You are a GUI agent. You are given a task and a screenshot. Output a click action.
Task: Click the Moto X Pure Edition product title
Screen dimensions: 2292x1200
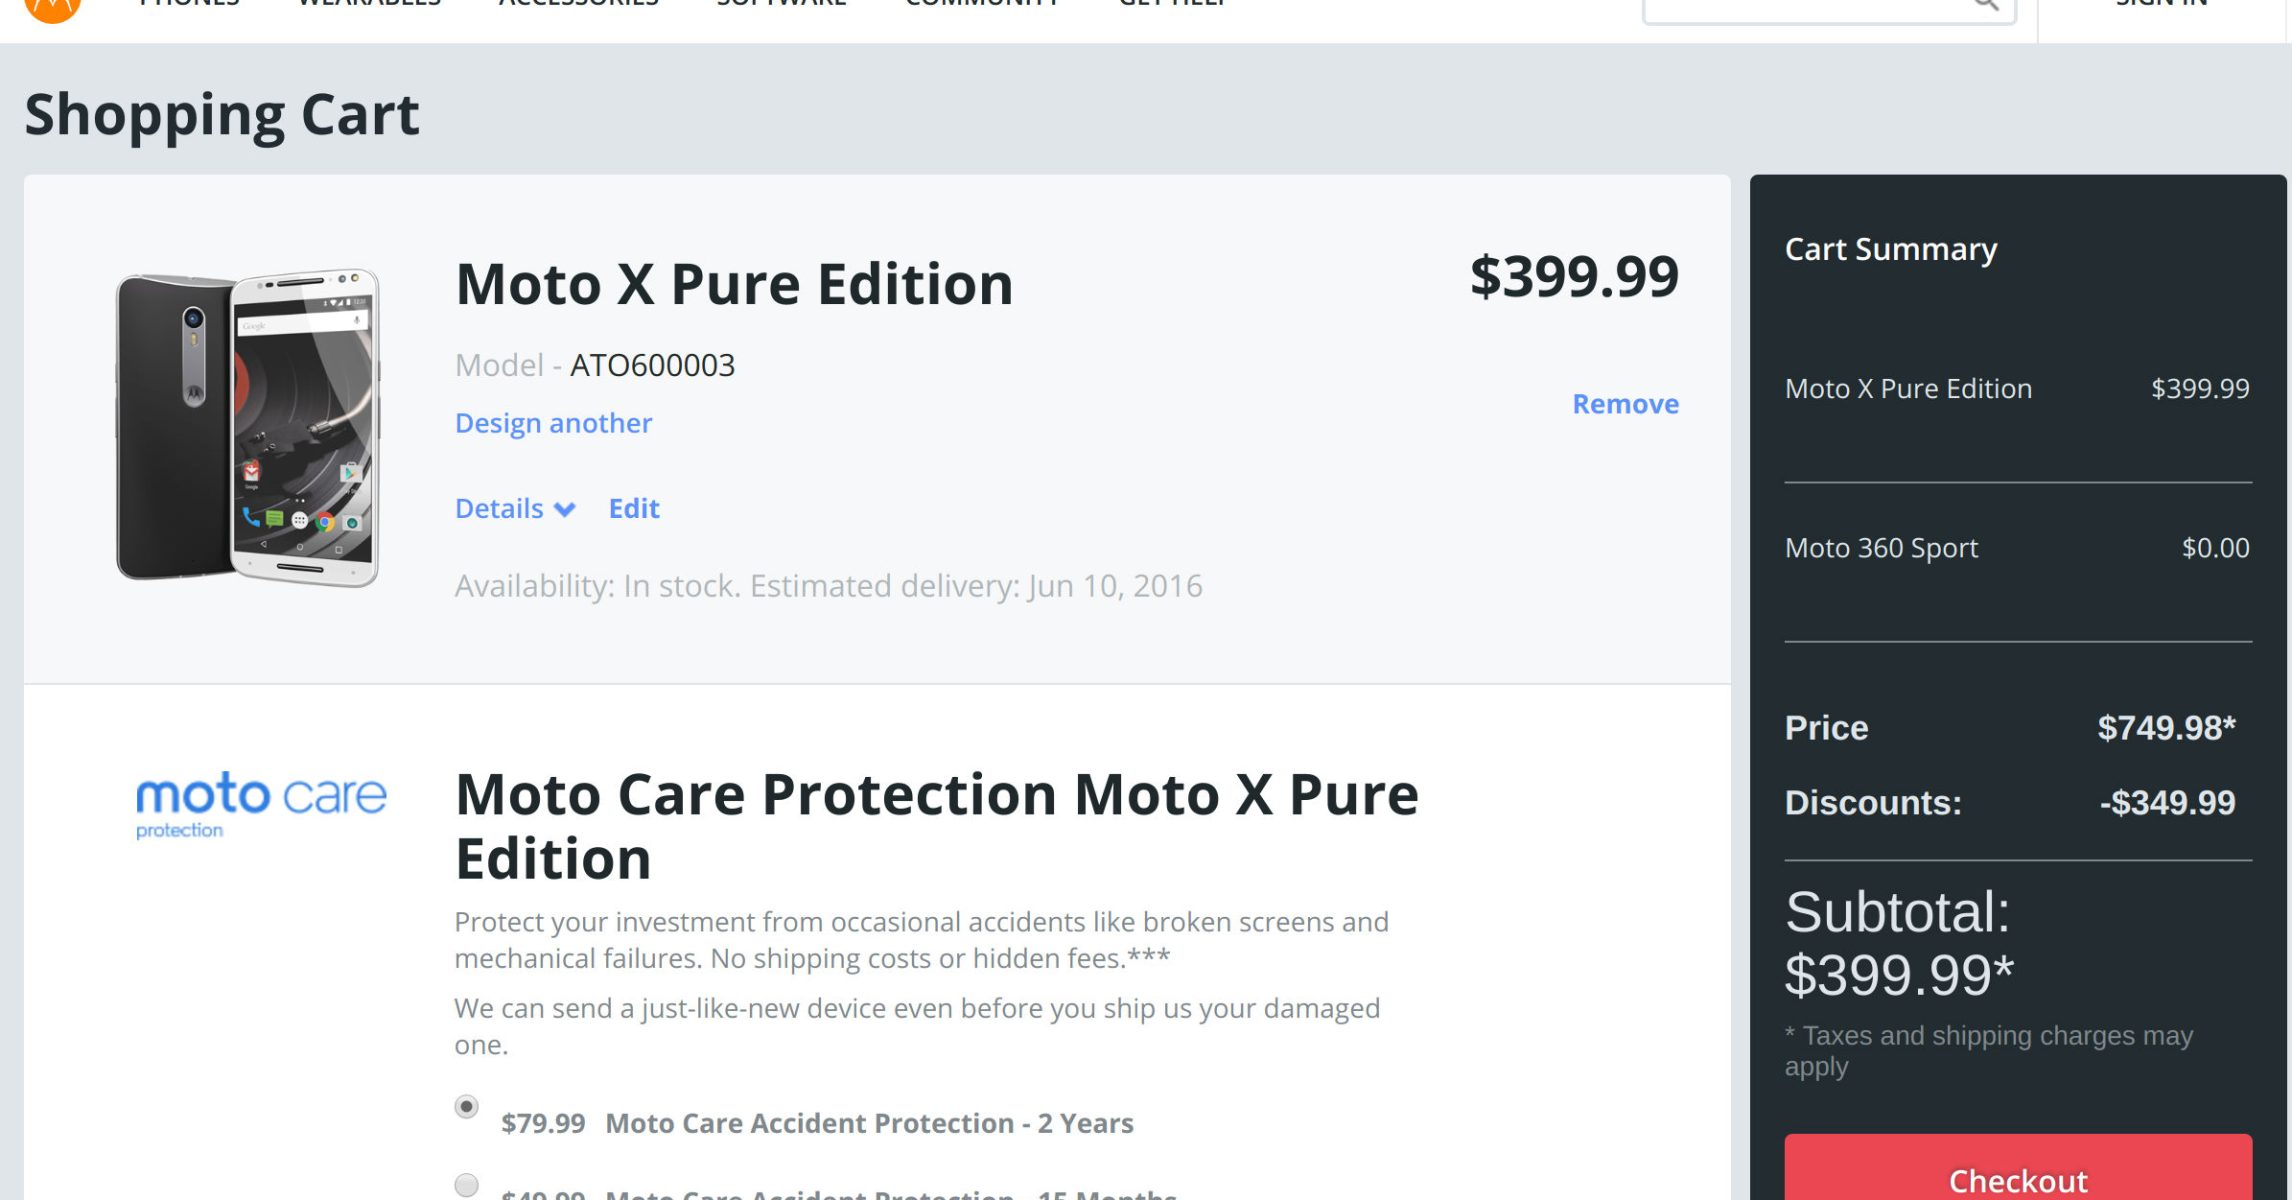click(x=734, y=284)
